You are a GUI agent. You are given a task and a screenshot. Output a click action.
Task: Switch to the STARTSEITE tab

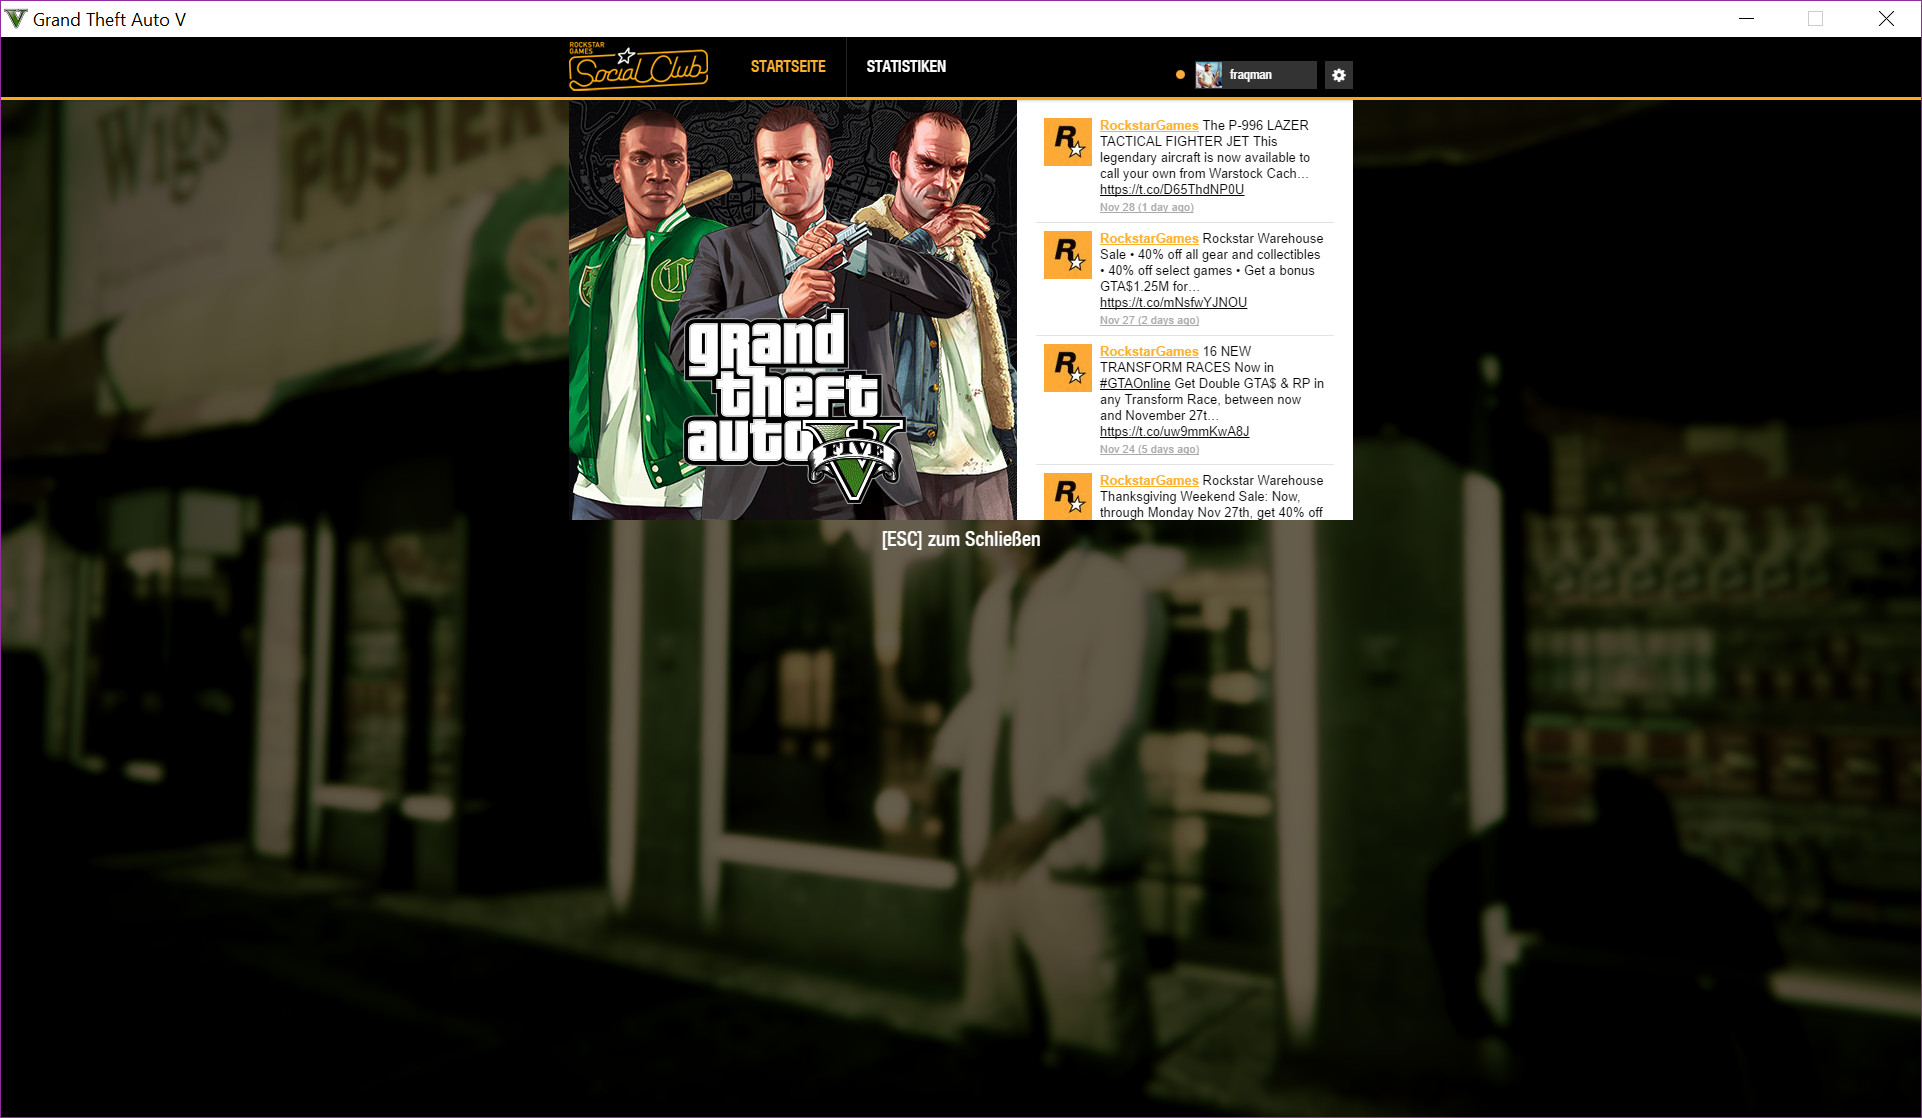(788, 67)
